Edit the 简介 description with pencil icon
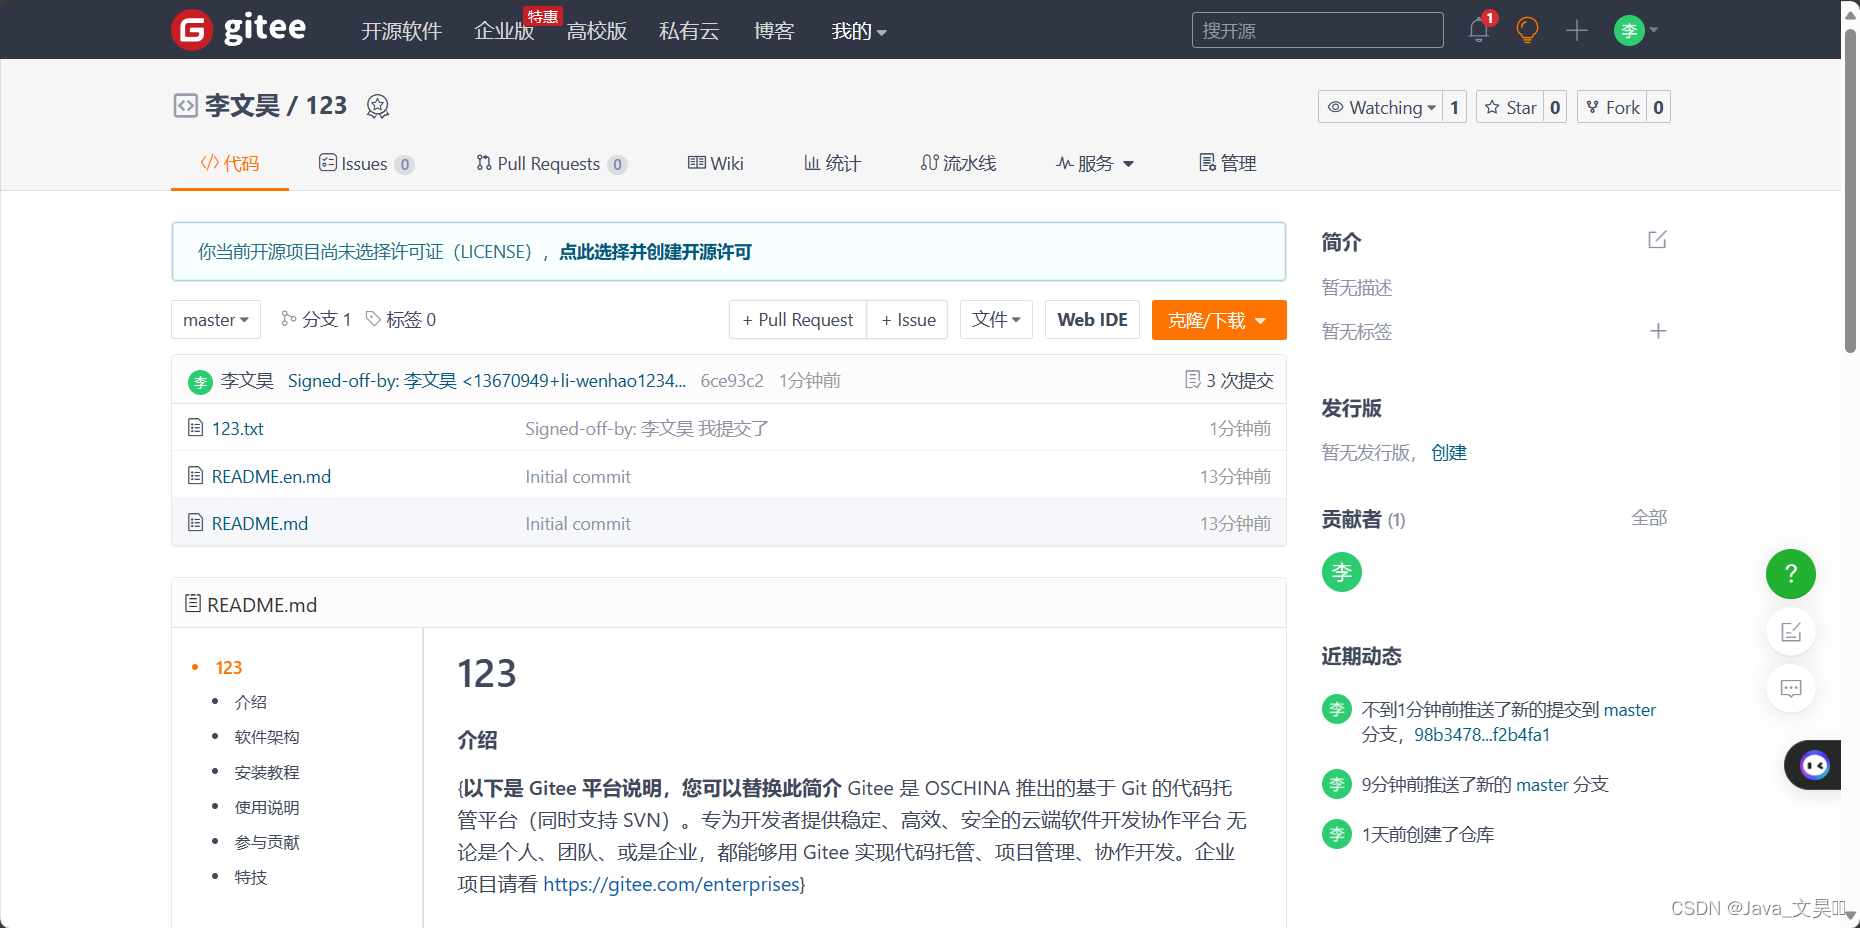1860x928 pixels. 1657,240
